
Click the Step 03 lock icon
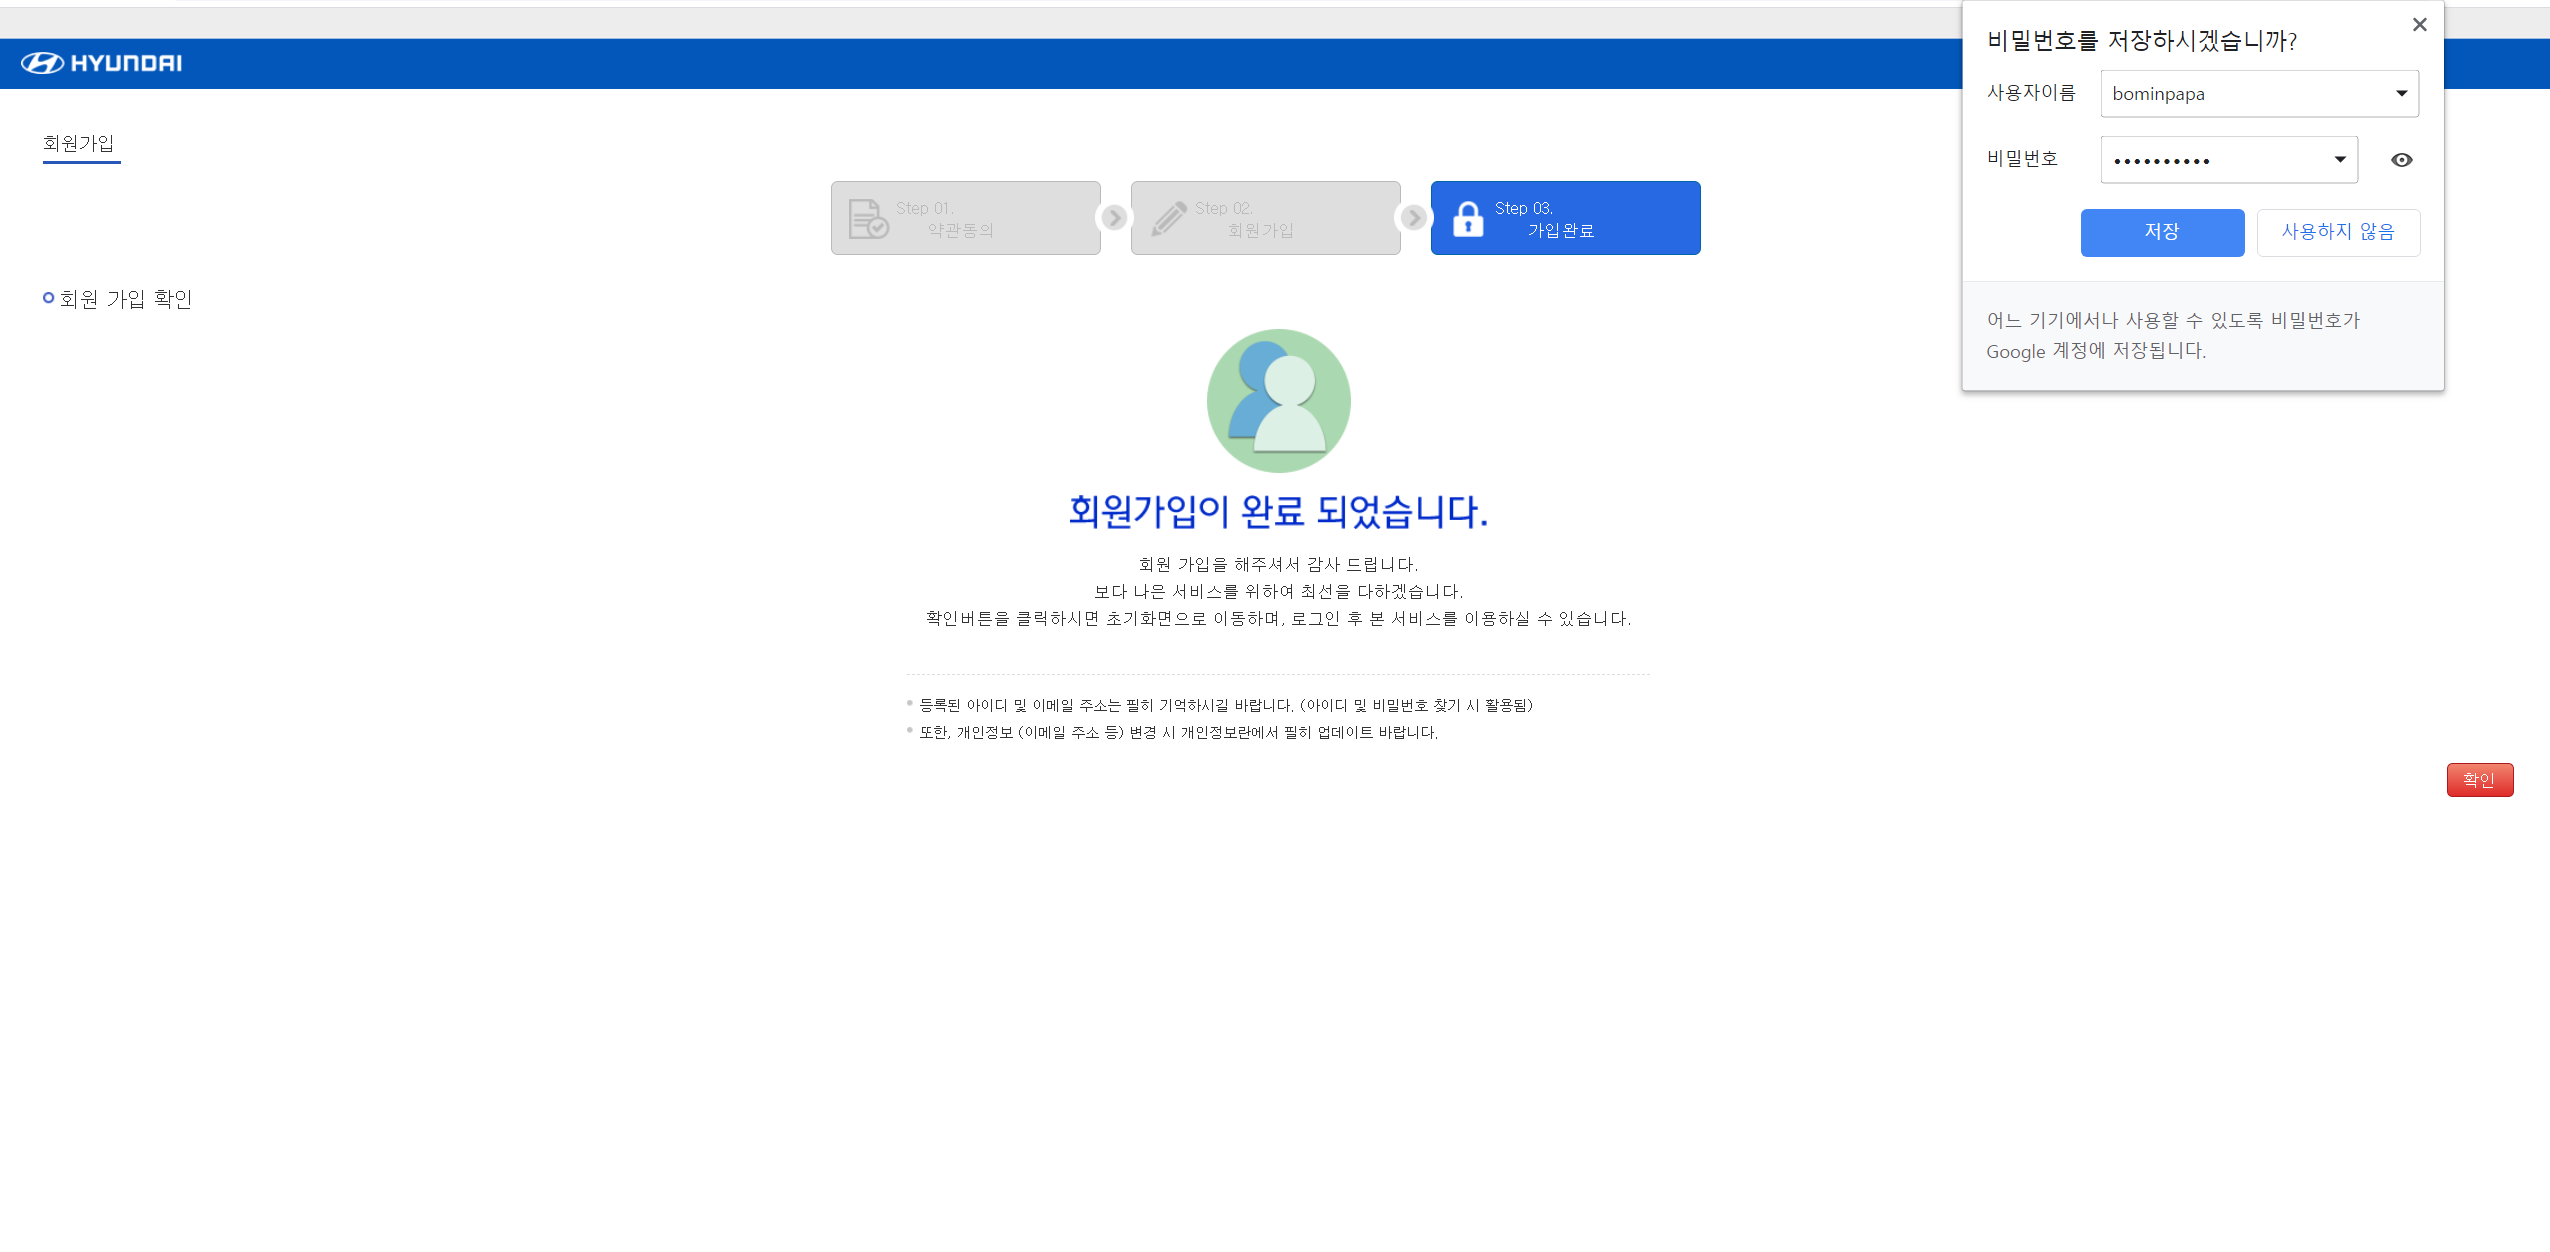(x=1467, y=218)
